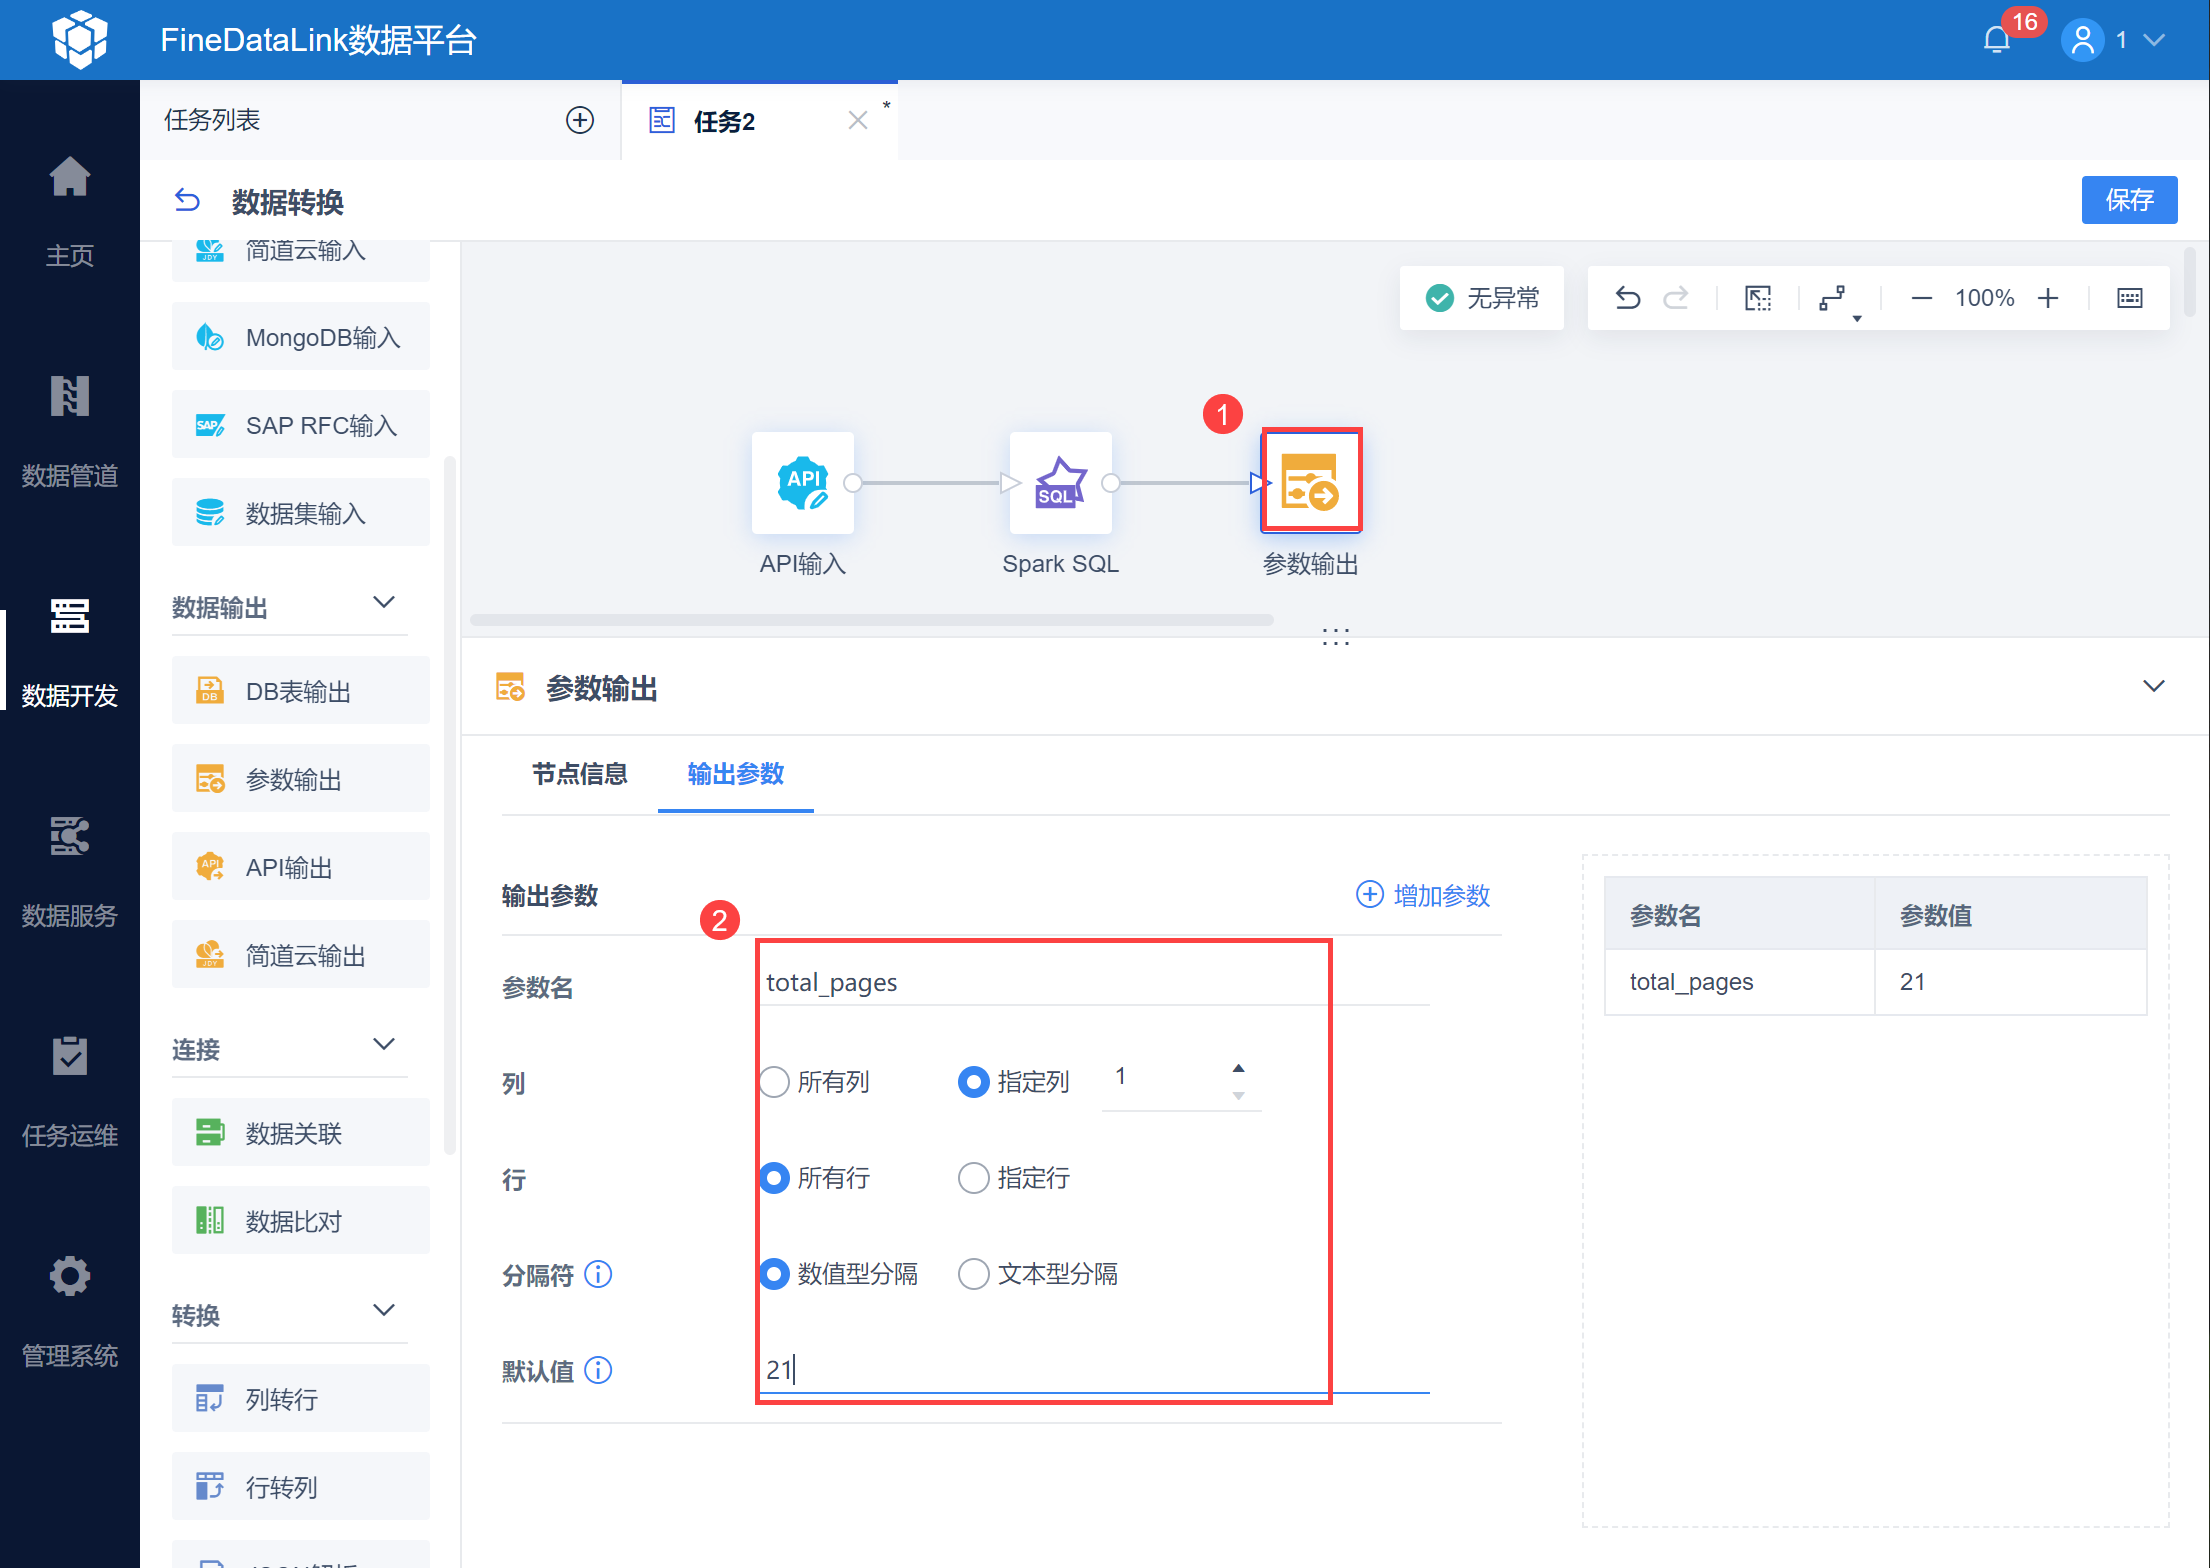The image size is (2210, 1568).
Task: Click the zoom in plus icon
Action: [2047, 298]
